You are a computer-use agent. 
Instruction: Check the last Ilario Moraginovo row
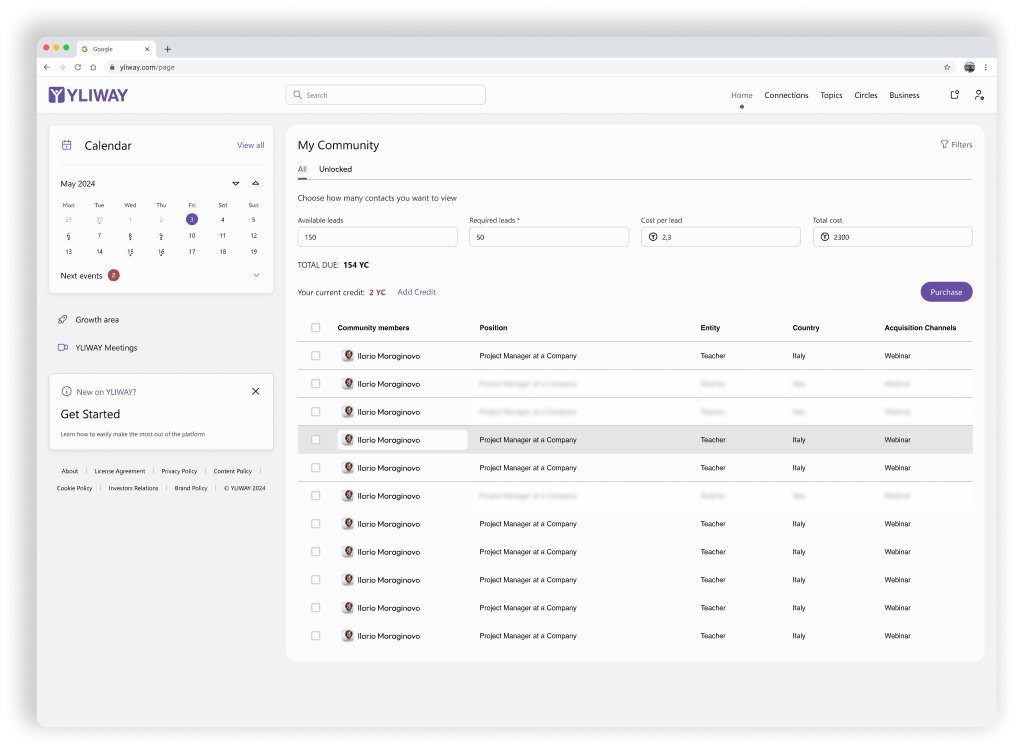[x=315, y=636]
